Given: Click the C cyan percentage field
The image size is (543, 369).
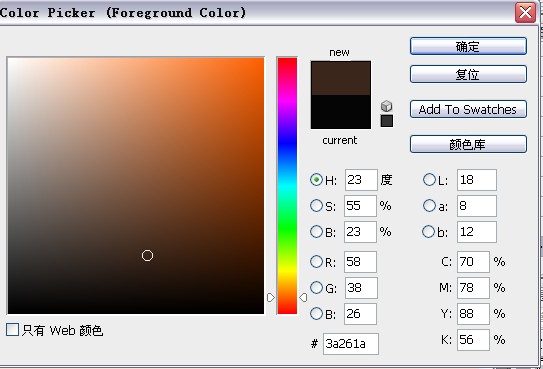Looking at the screenshot, I should [473, 262].
